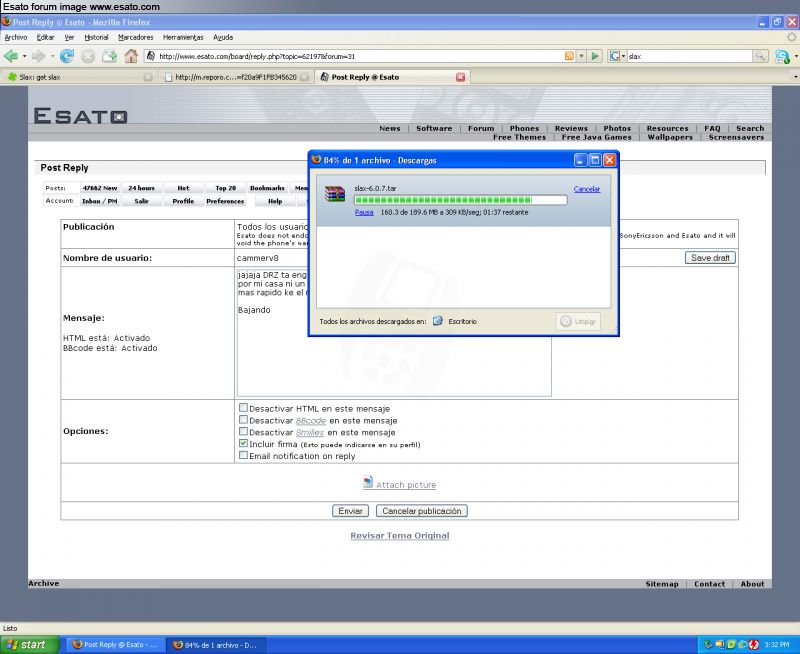Screen dimensions: 800x654
Task: Click the search magnifier icon
Action: click(760, 56)
